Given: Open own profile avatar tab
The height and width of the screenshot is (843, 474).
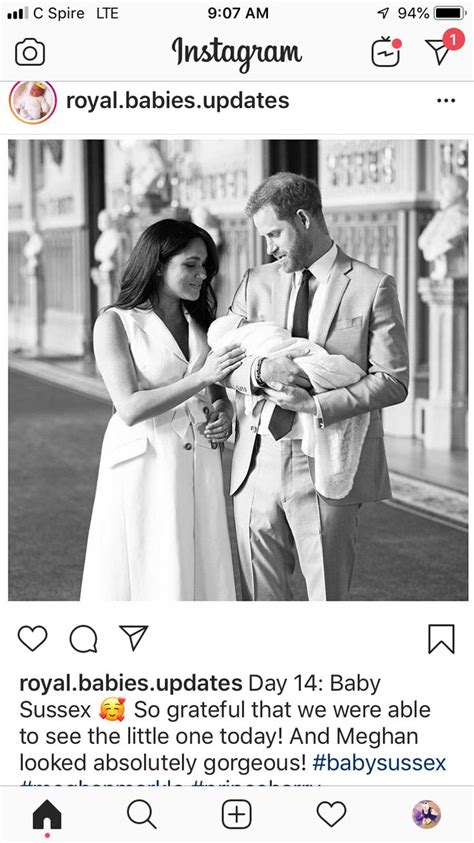Looking at the screenshot, I should point(426,815).
